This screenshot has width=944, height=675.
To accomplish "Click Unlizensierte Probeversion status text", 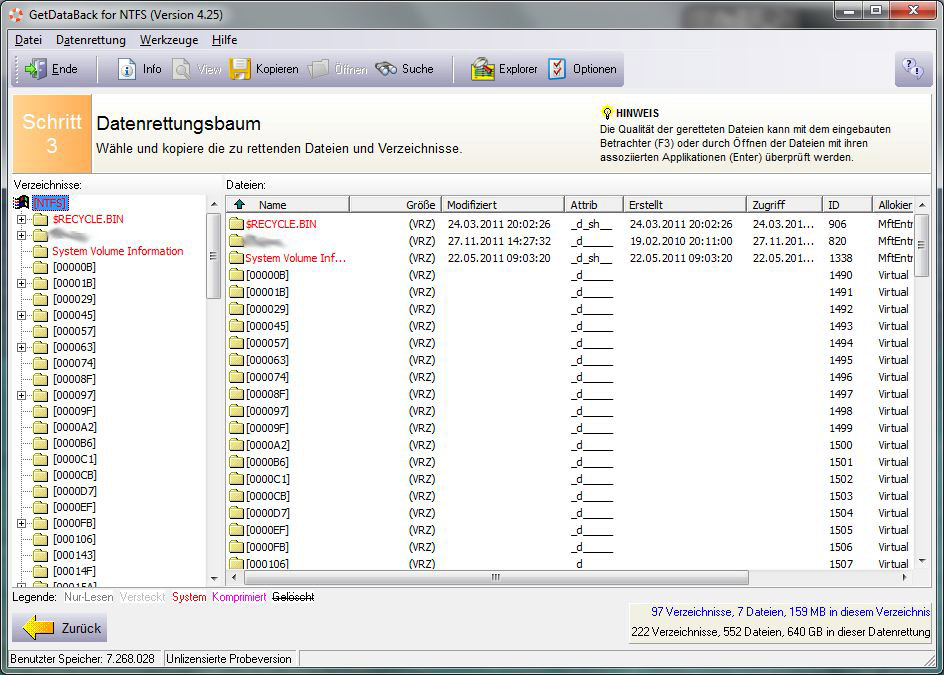I will (x=229, y=659).
